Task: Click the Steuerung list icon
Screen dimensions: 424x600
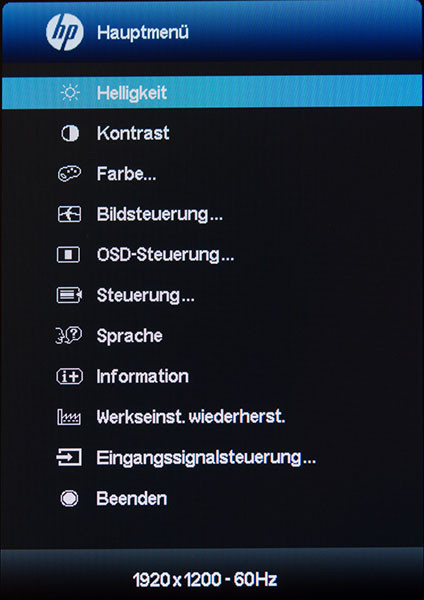Action: [69, 295]
